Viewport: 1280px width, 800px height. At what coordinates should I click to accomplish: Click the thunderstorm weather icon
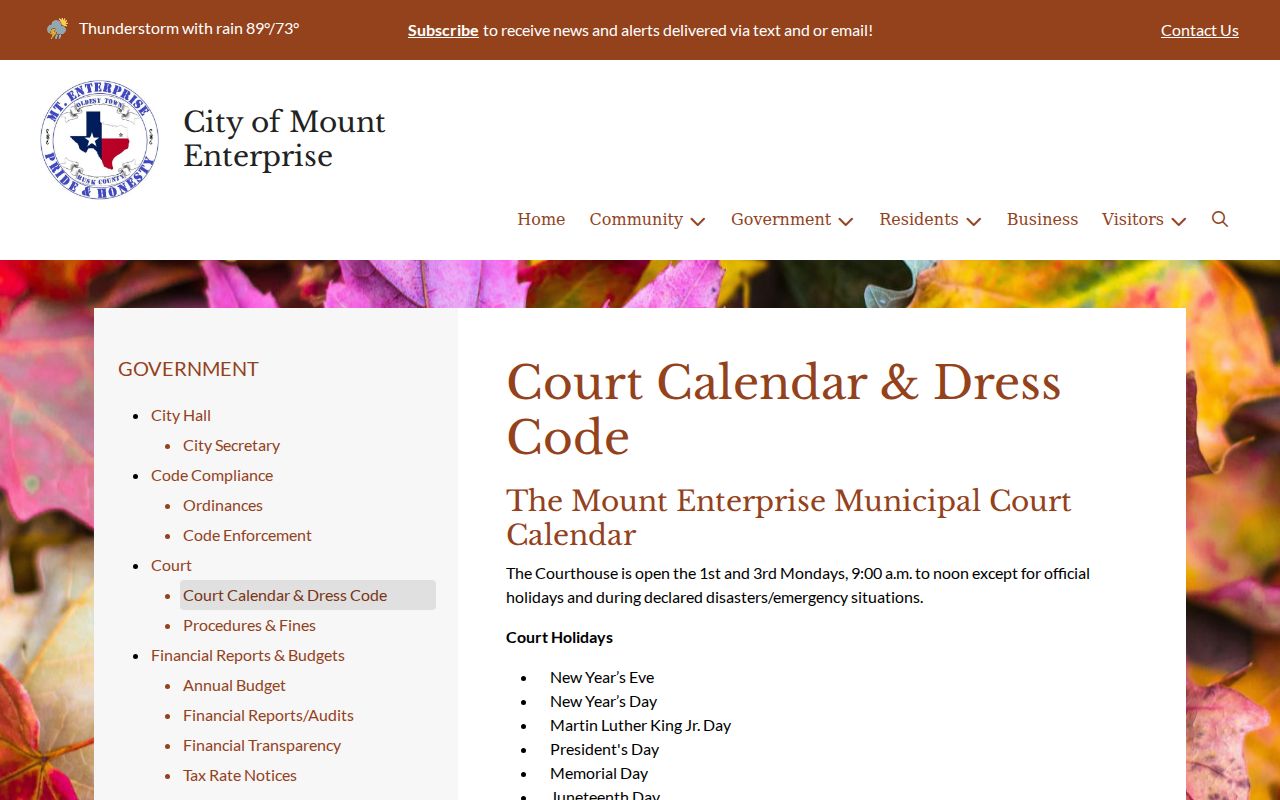[x=57, y=28]
